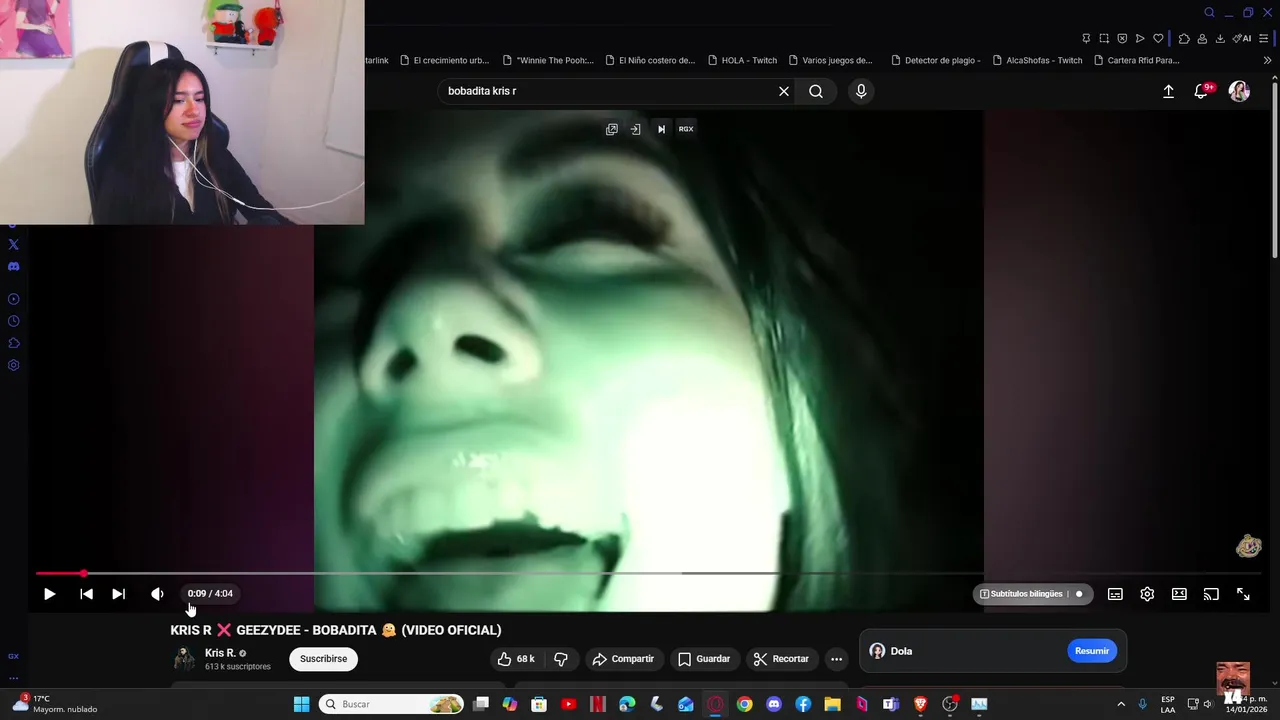The height and width of the screenshot is (720, 1280).
Task: Open more actions ellipsis menu
Action: click(x=836, y=659)
